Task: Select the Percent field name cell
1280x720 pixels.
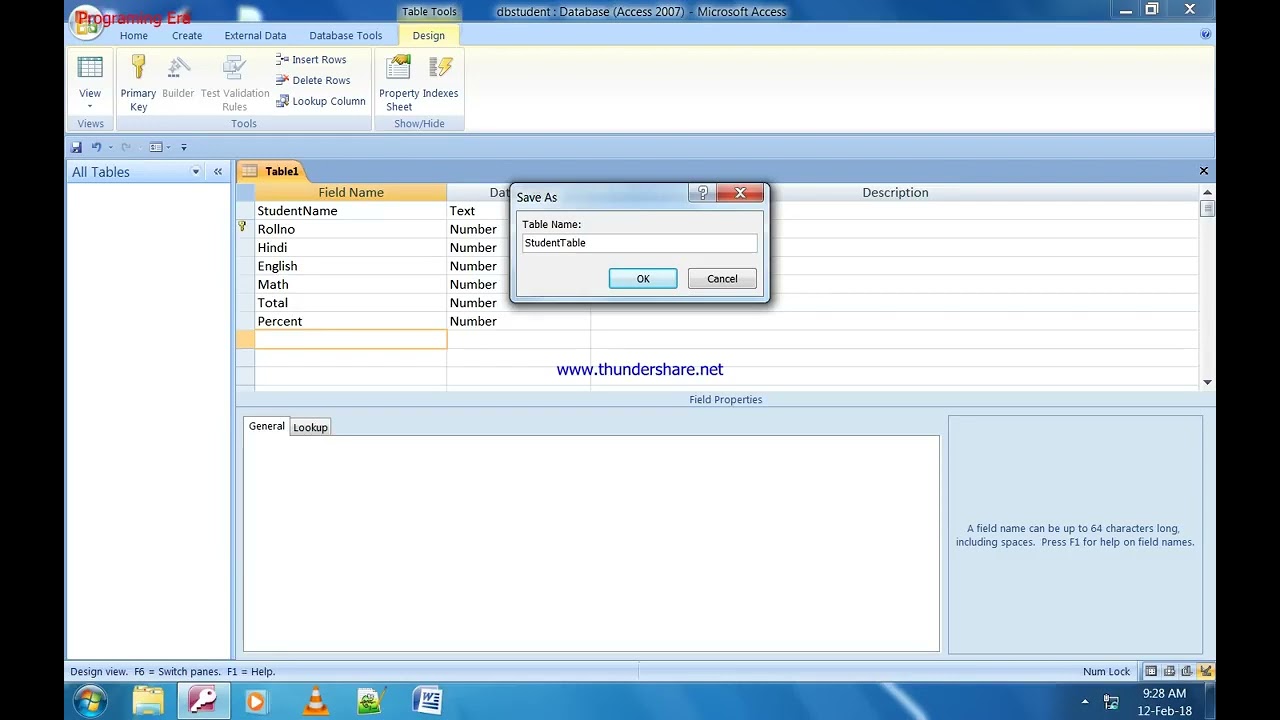Action: coord(351,321)
